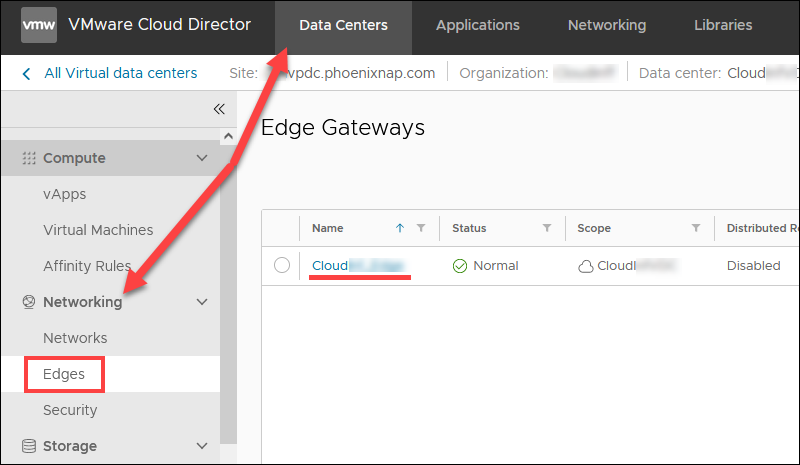Open Affinity Rules in the sidebar
This screenshot has width=800, height=465.
point(87,266)
